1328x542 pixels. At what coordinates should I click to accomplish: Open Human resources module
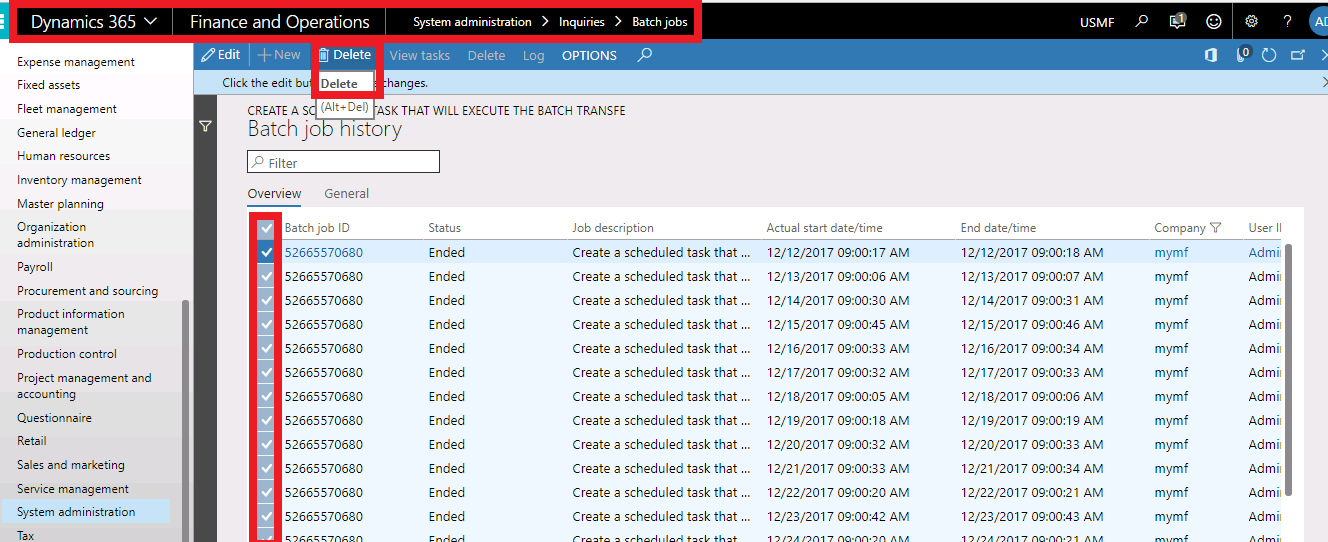pos(64,156)
